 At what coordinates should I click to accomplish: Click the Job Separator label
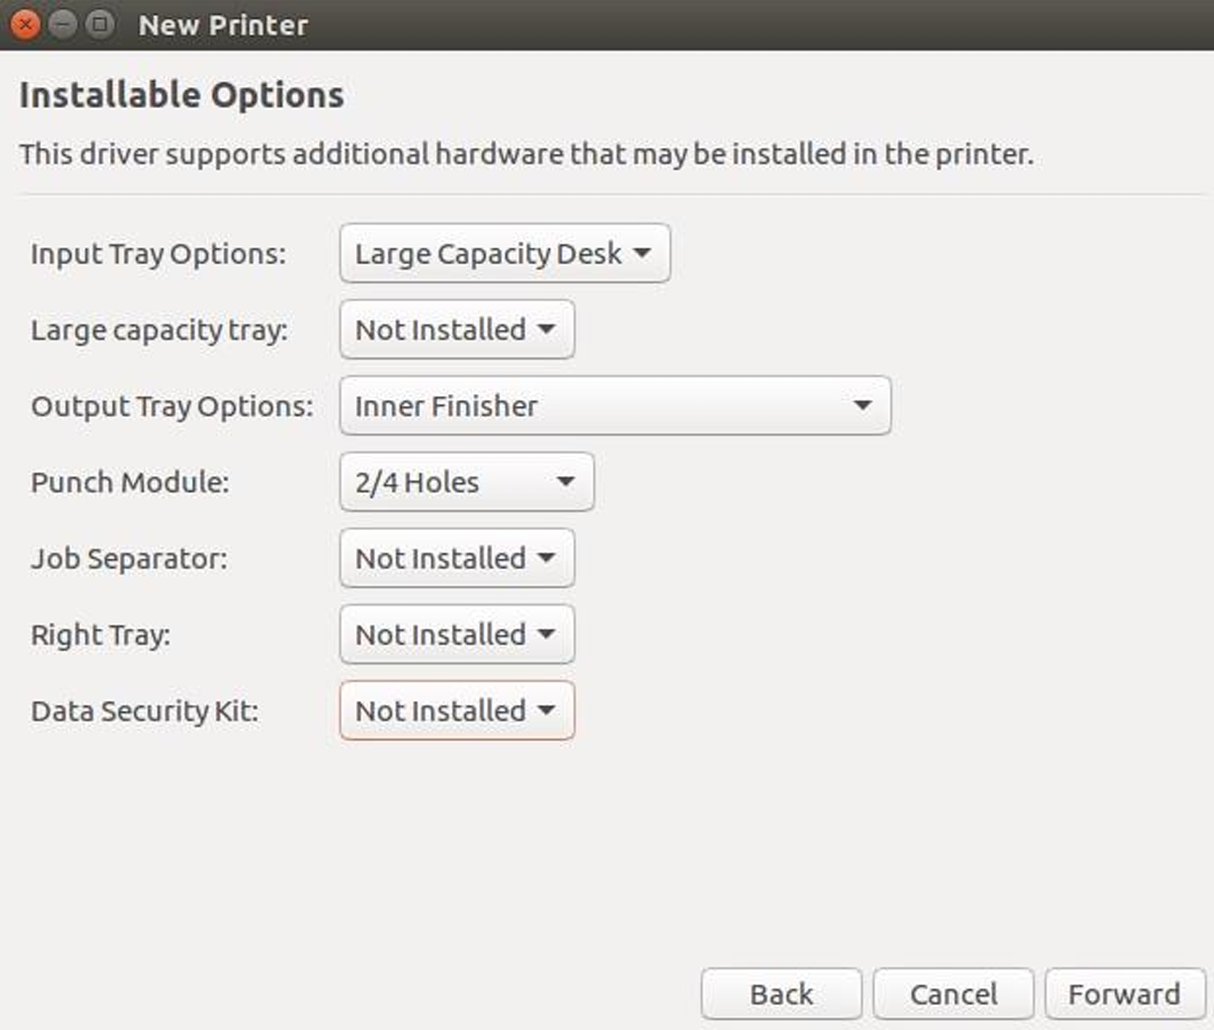129,558
